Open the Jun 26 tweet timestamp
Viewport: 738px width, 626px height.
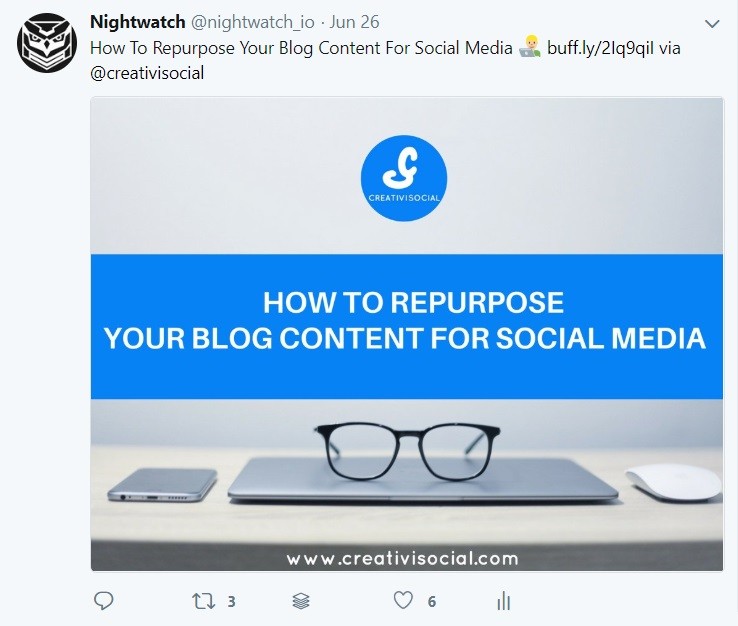(354, 22)
